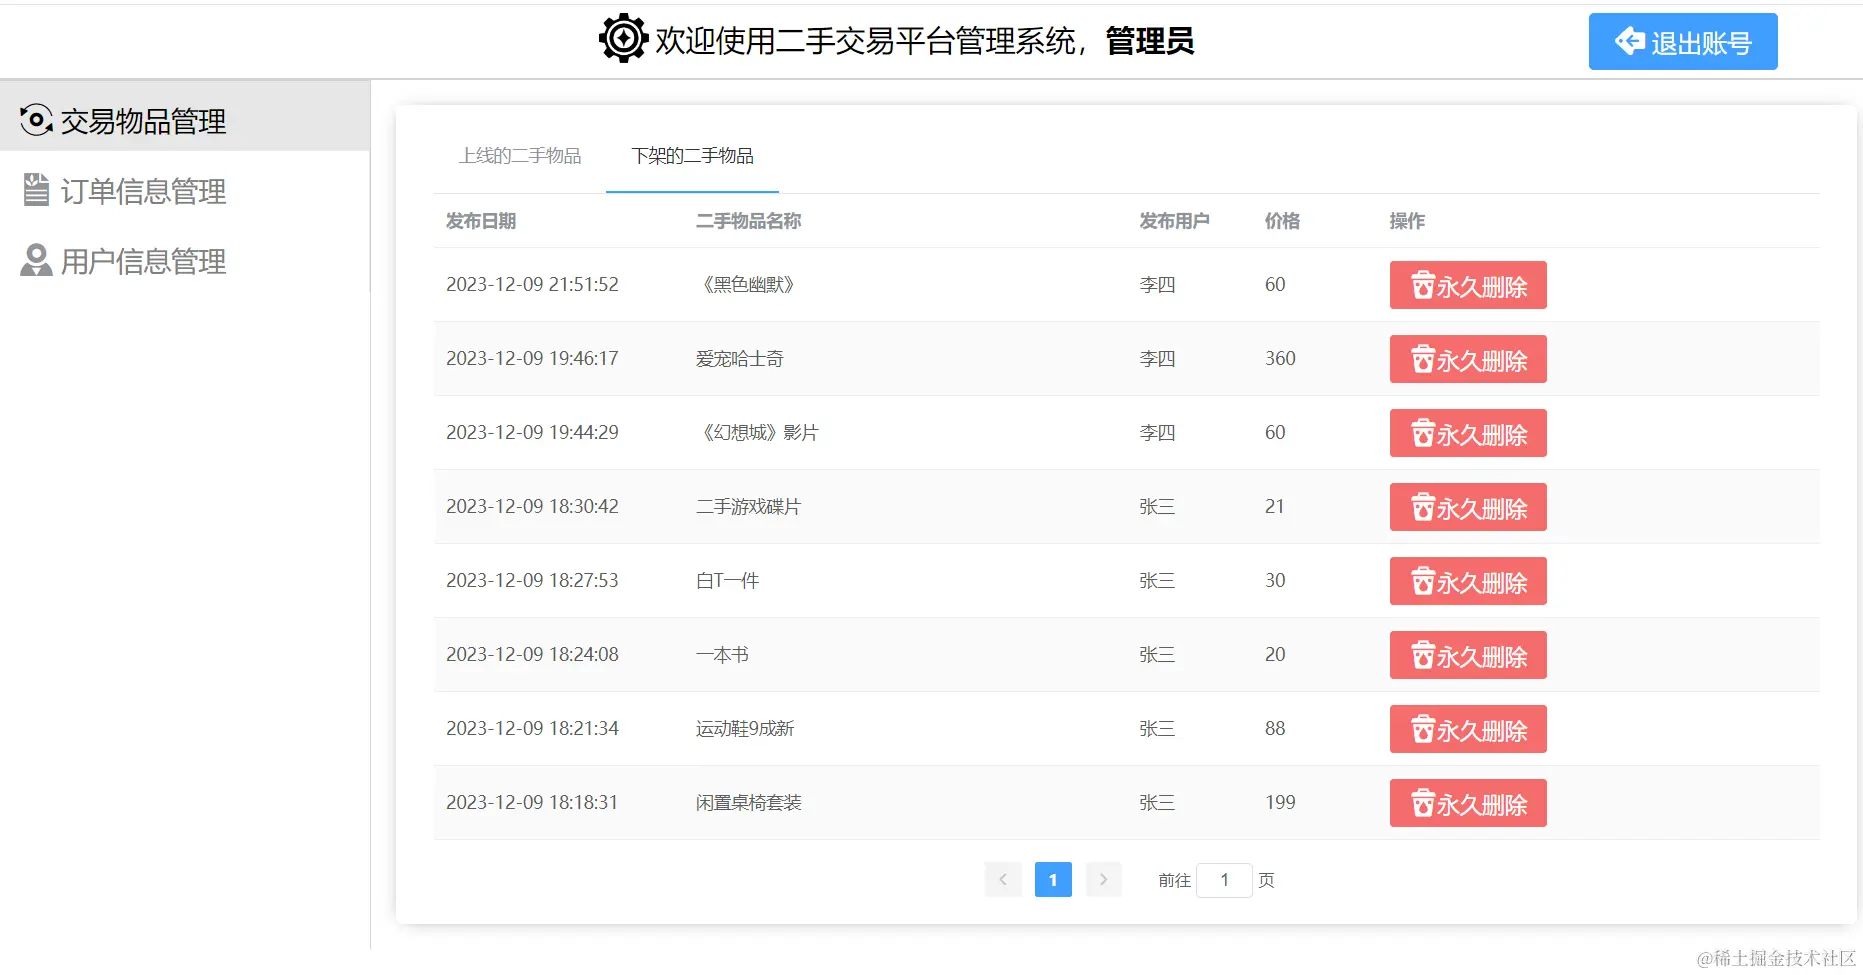Image resolution: width=1863 pixels, height=975 pixels.
Task: Click price 199 of 闲置桌椅套装
Action: point(1280,803)
